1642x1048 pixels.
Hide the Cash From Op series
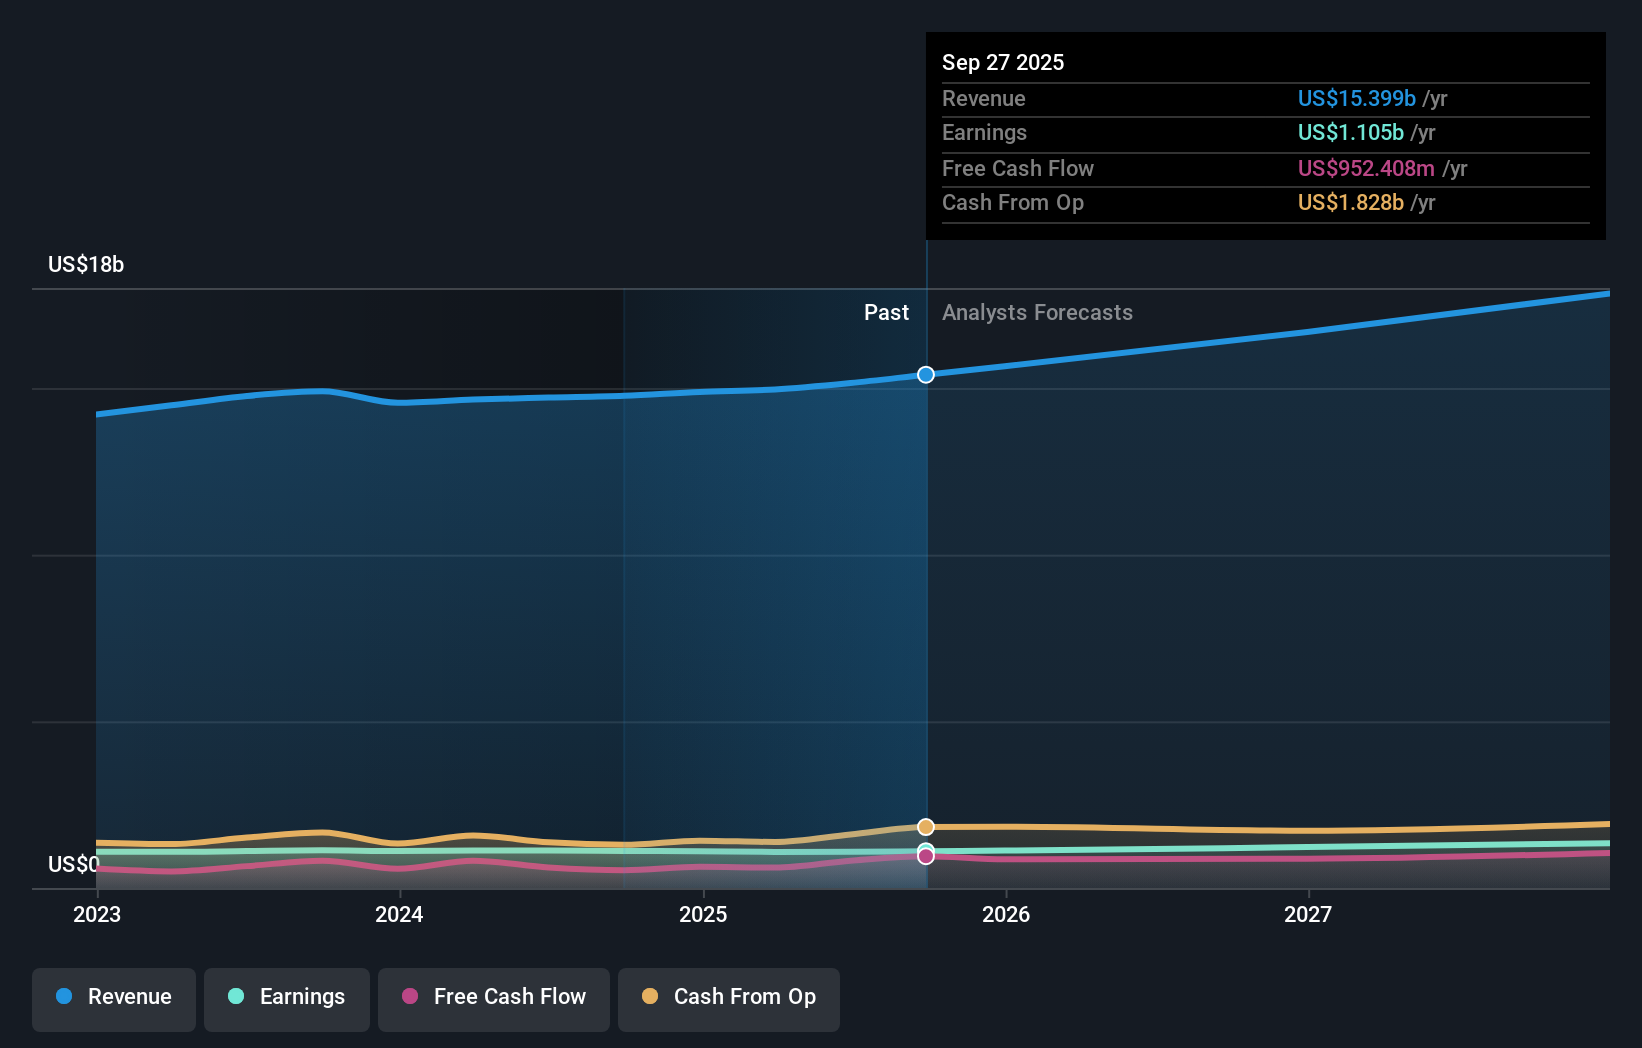tap(728, 999)
